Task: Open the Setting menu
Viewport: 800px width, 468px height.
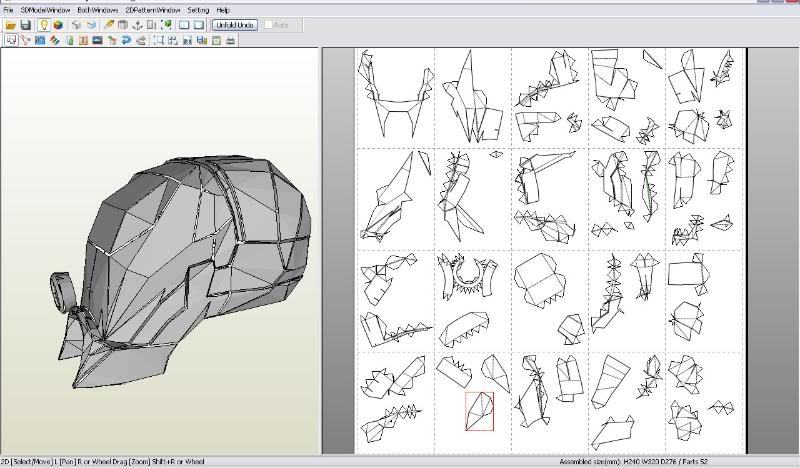Action: (198, 10)
